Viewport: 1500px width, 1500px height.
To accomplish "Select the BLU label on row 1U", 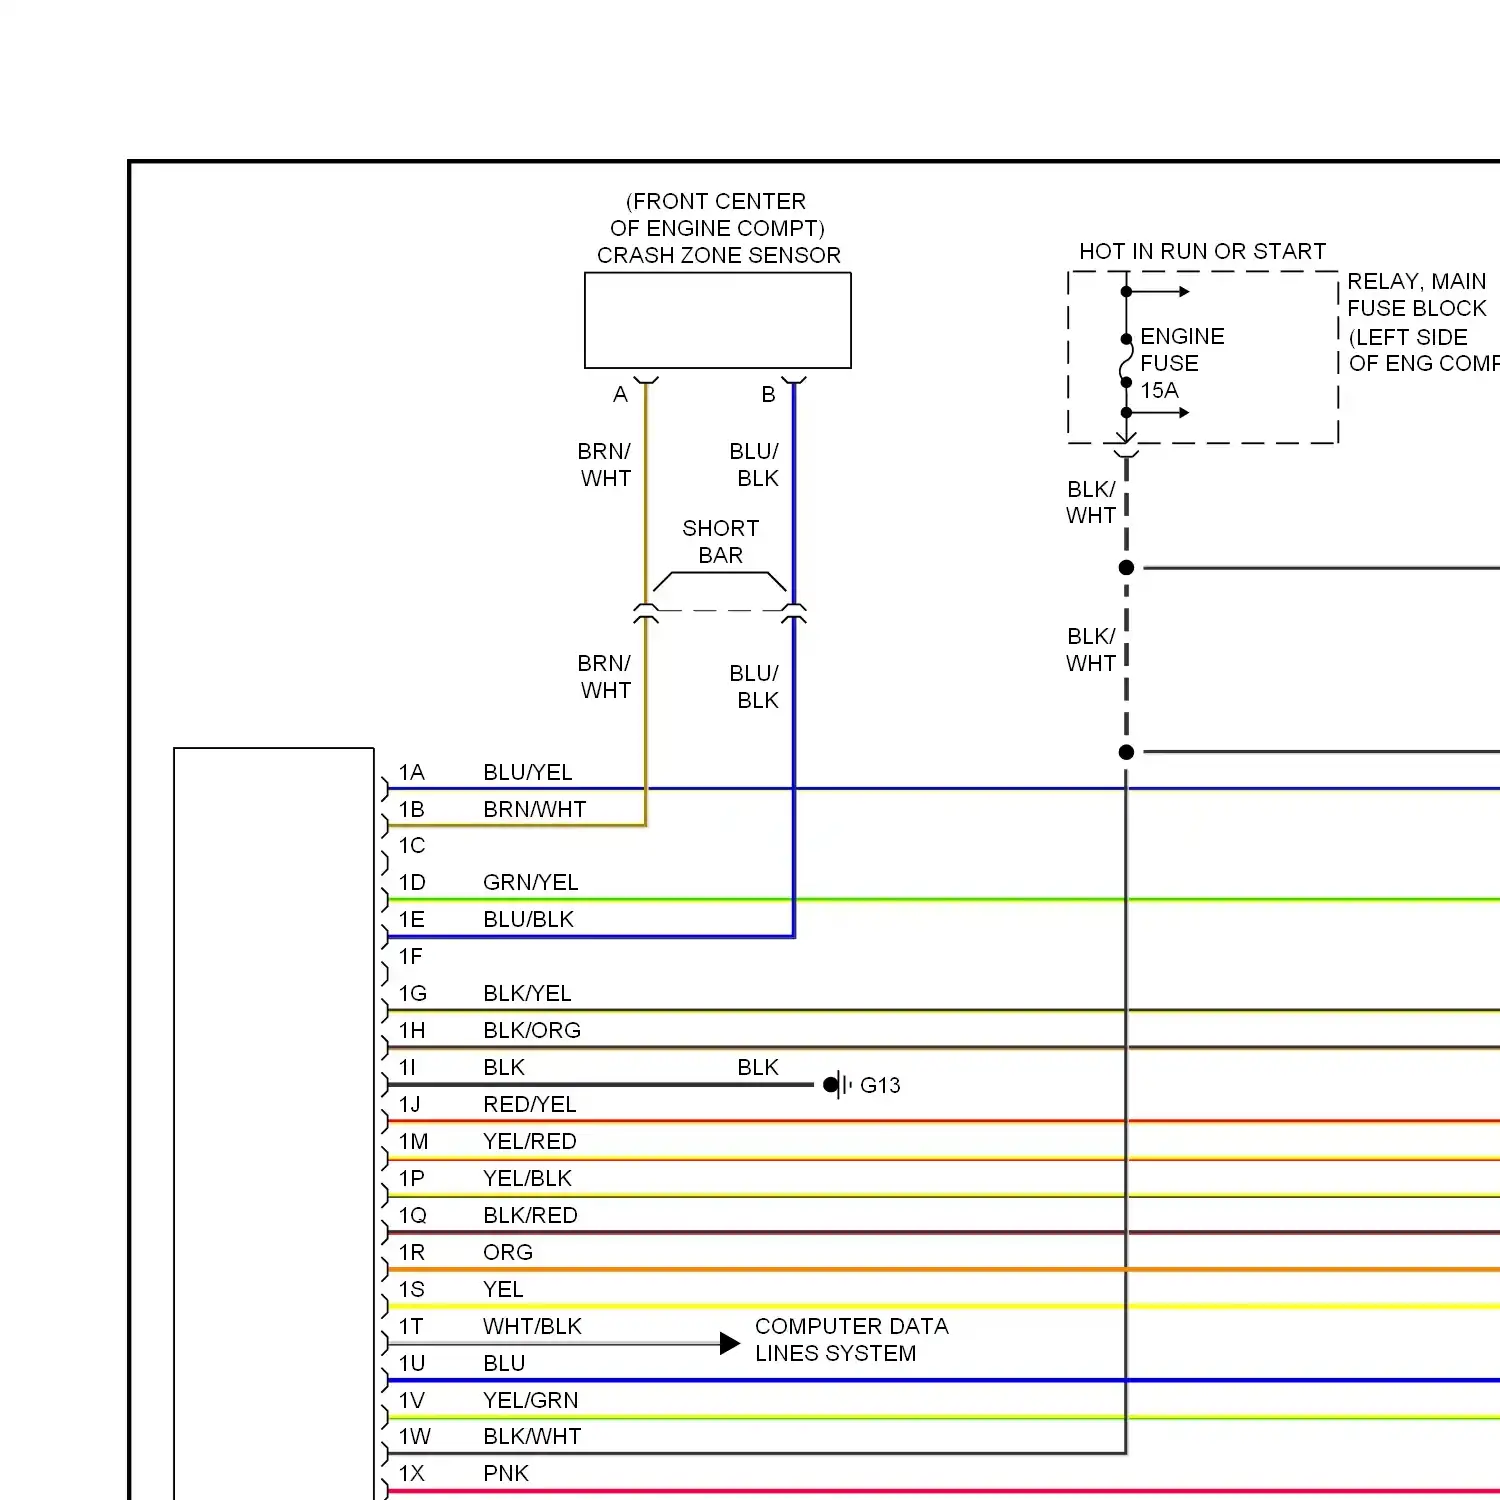I will [x=504, y=1363].
